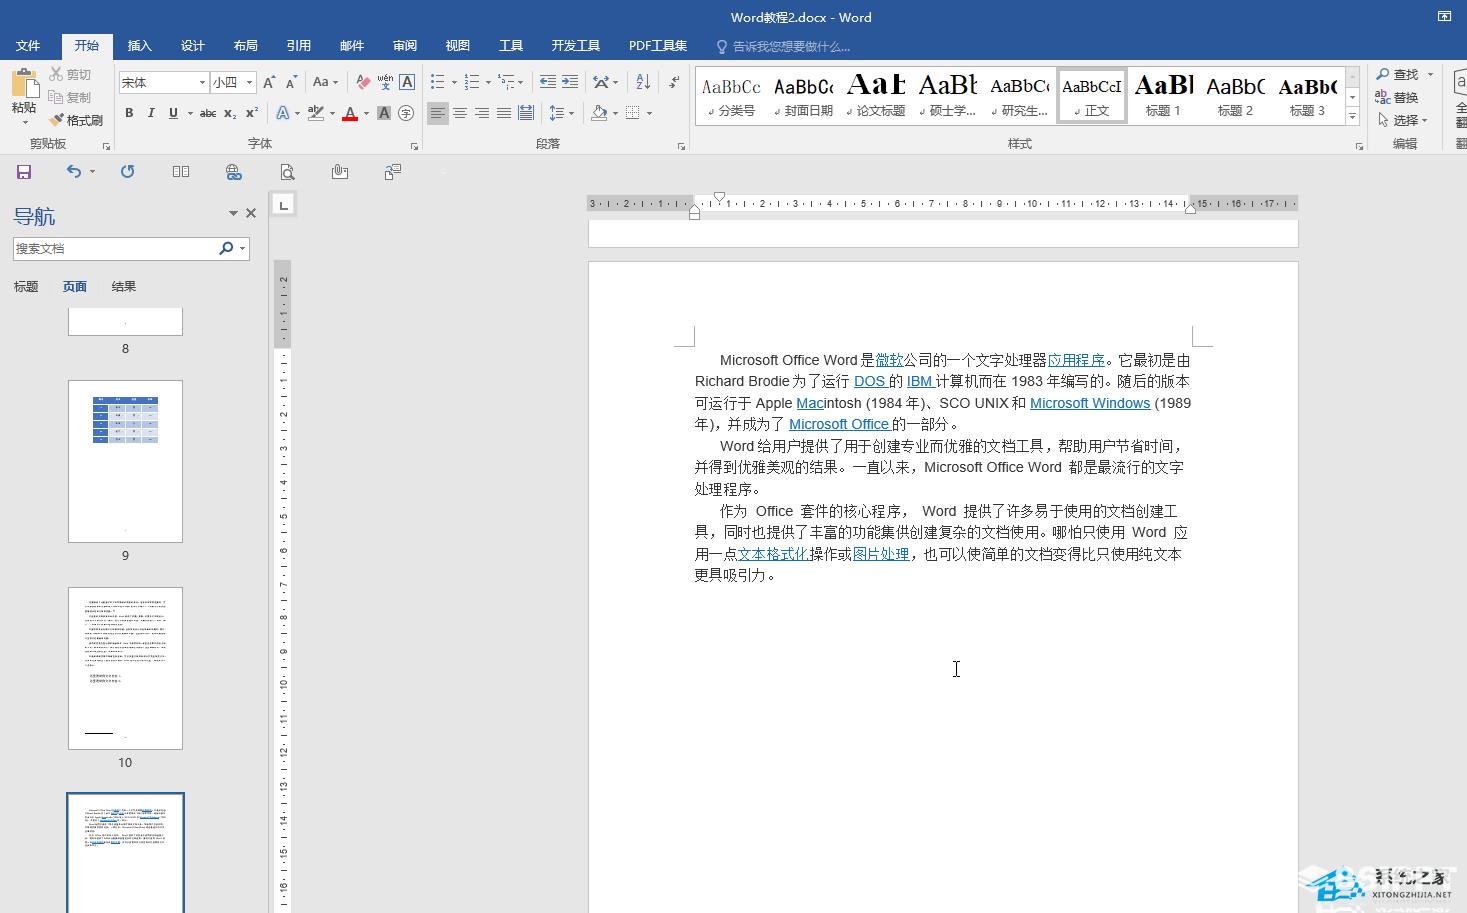Apply character shading icon
The height and width of the screenshot is (913, 1467).
[x=384, y=113]
